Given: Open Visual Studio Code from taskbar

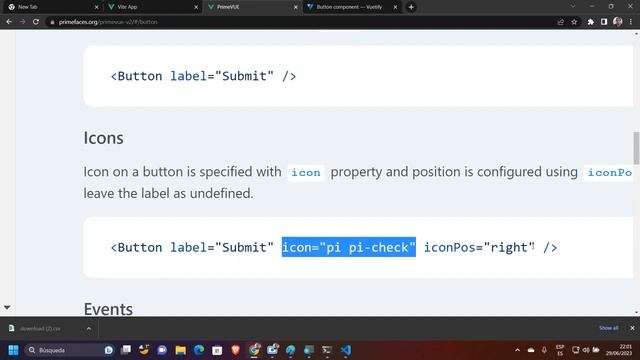Looking at the screenshot, I should point(346,350).
